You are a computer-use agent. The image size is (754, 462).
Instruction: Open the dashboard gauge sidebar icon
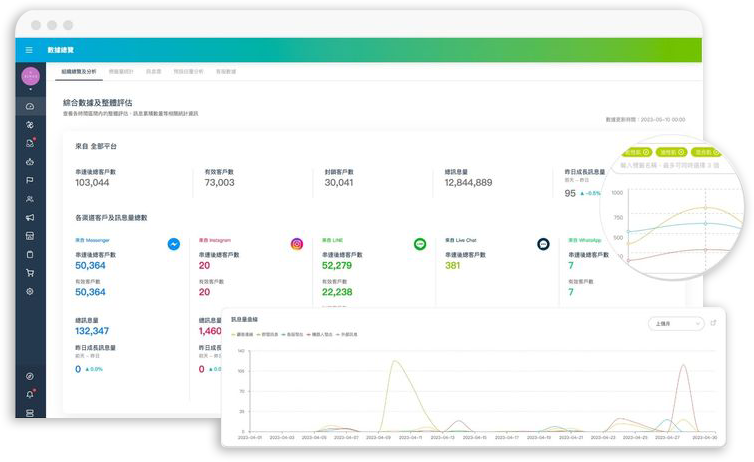click(30, 106)
